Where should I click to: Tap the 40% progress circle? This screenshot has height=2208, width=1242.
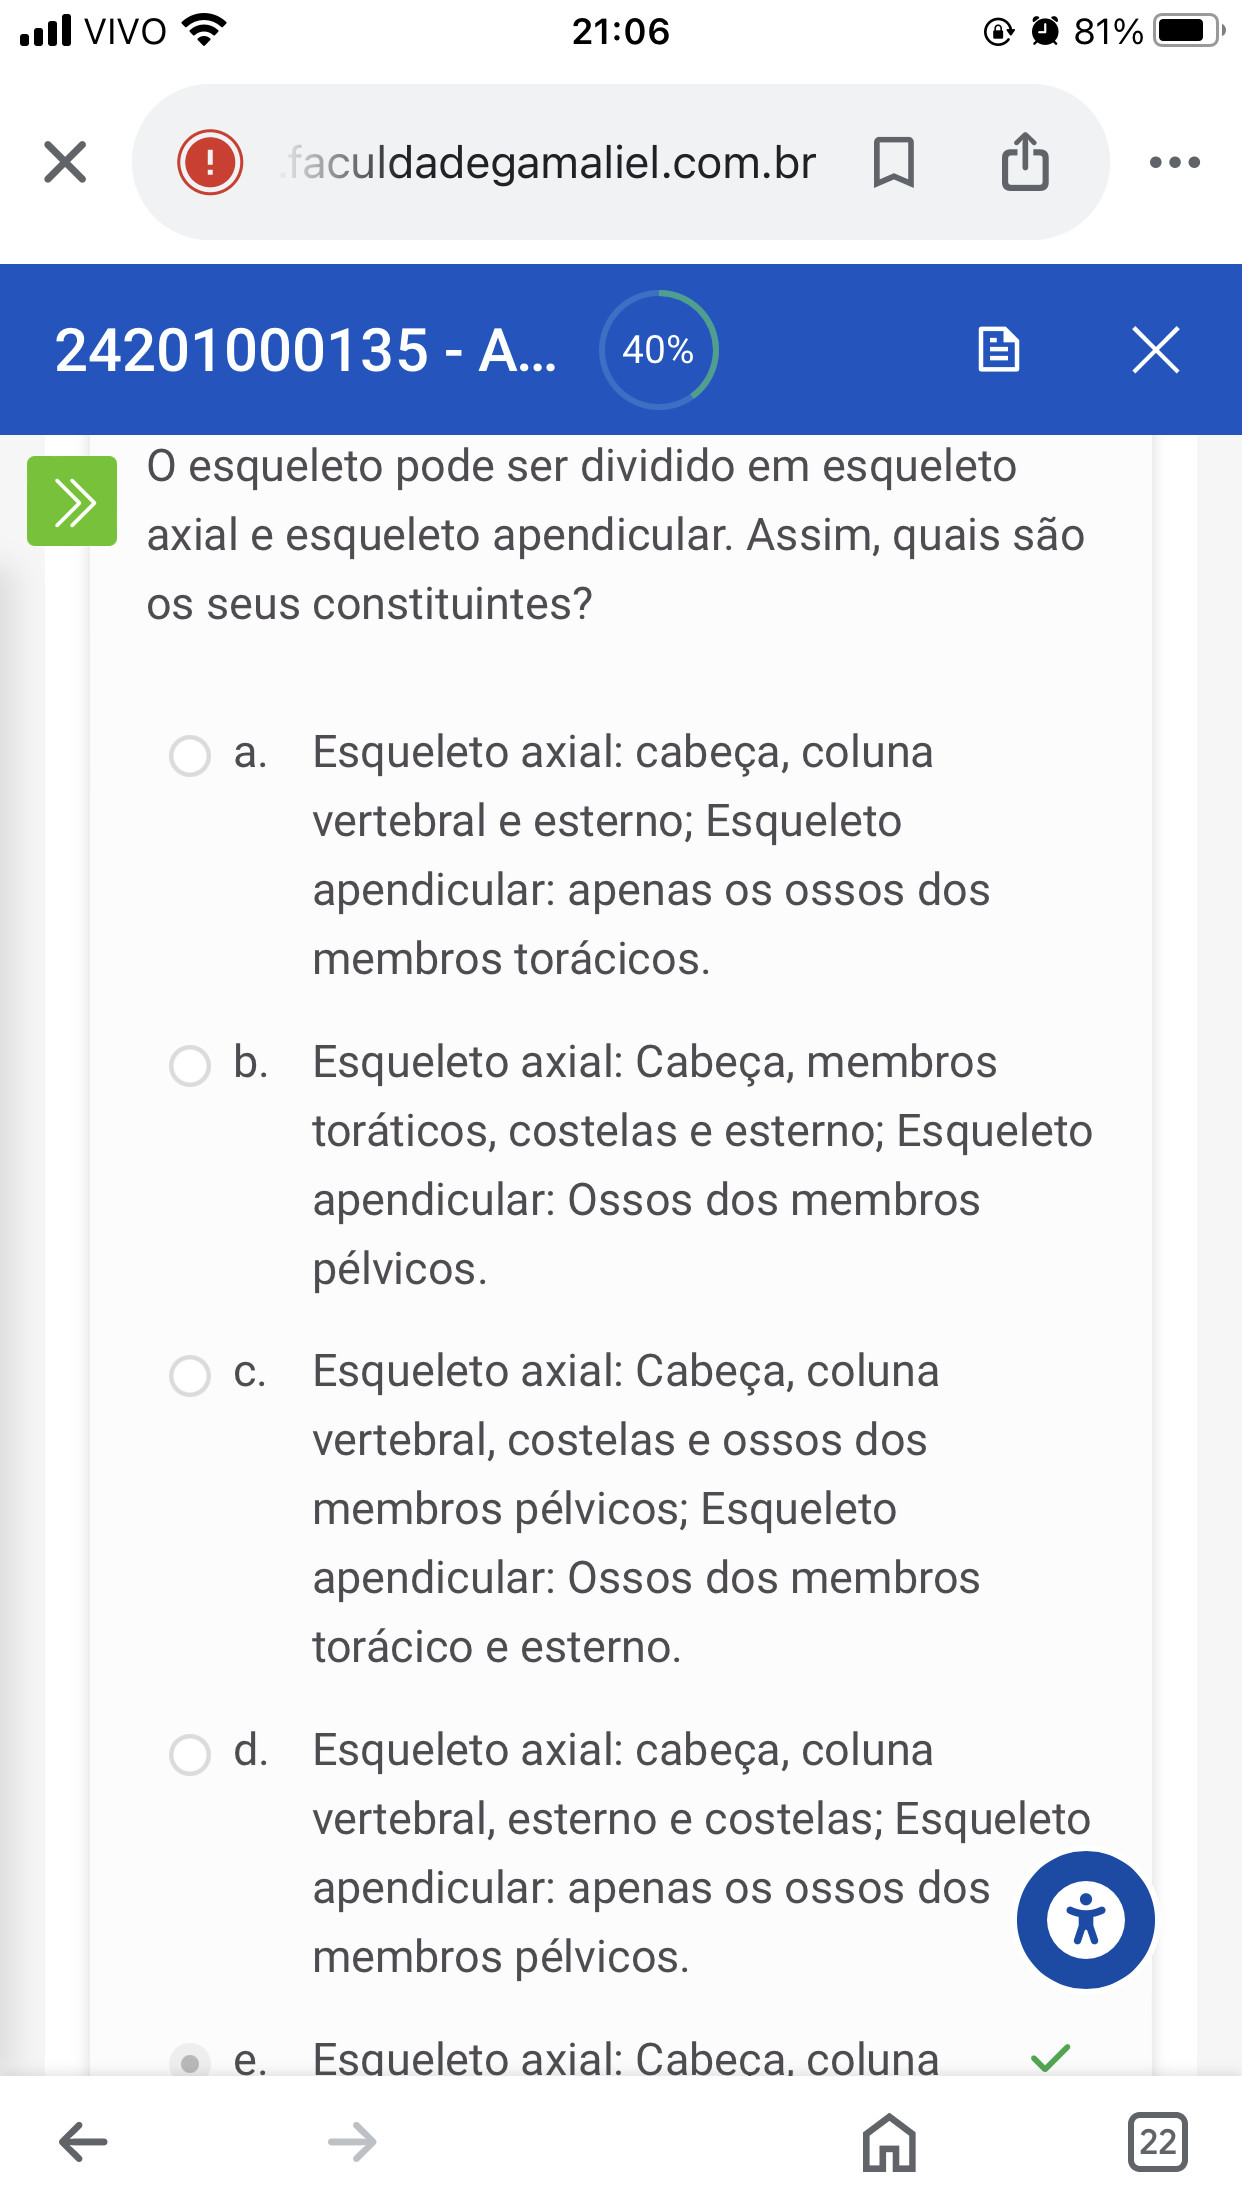(659, 350)
